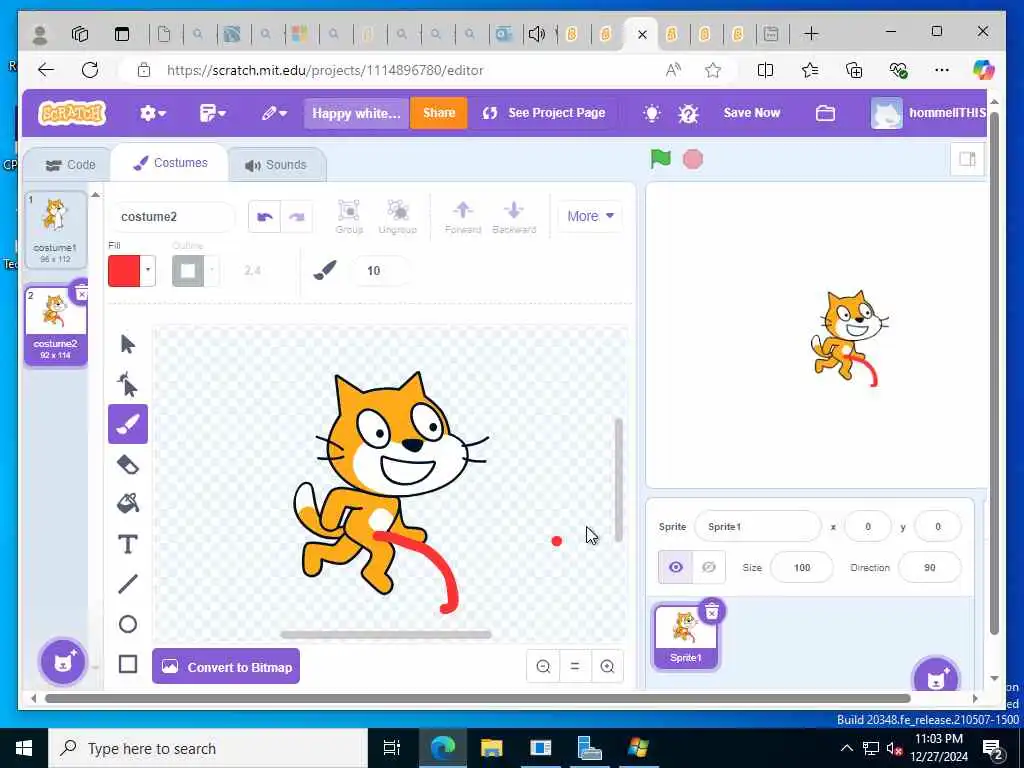Viewport: 1024px width, 768px height.
Task: Delete Sprite1 with its trash icon
Action: point(712,611)
